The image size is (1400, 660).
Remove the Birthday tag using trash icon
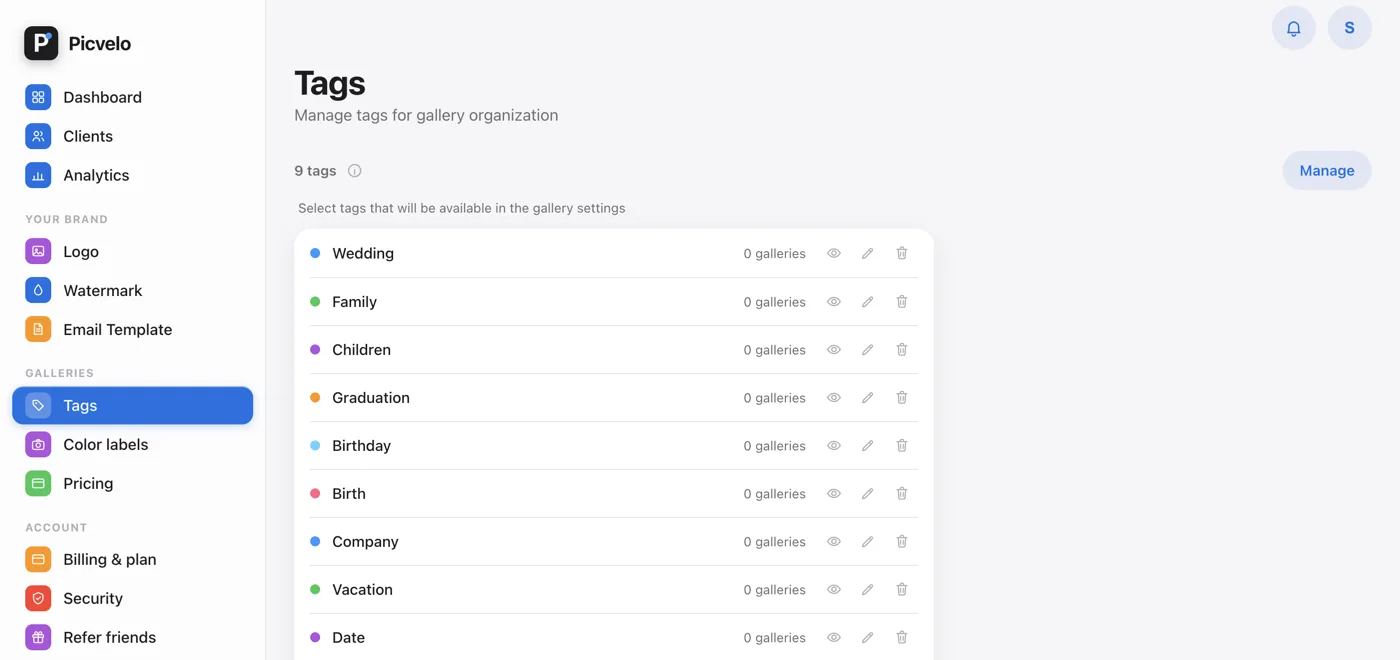(902, 446)
